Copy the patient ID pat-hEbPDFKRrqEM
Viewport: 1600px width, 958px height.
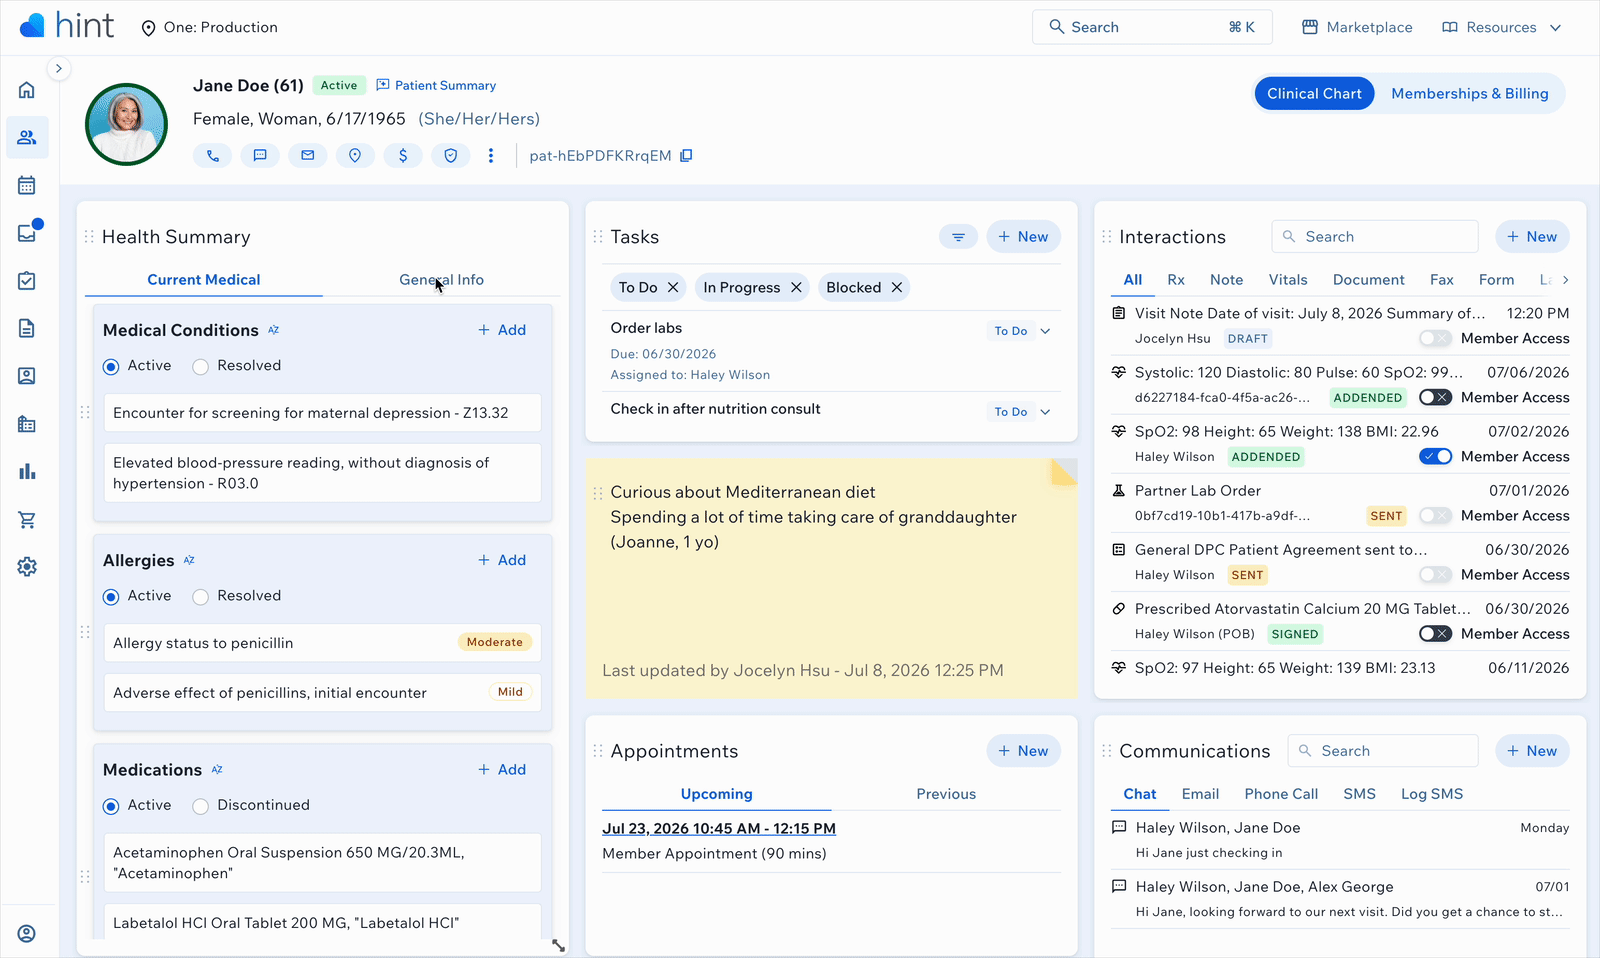[x=686, y=155]
